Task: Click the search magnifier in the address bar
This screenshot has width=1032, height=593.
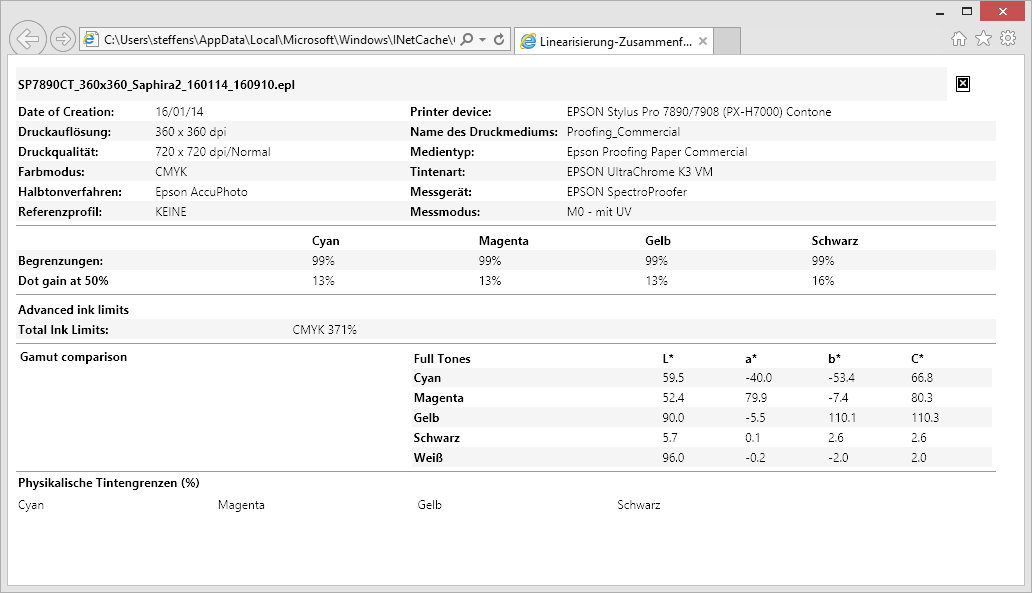Action: pos(467,39)
